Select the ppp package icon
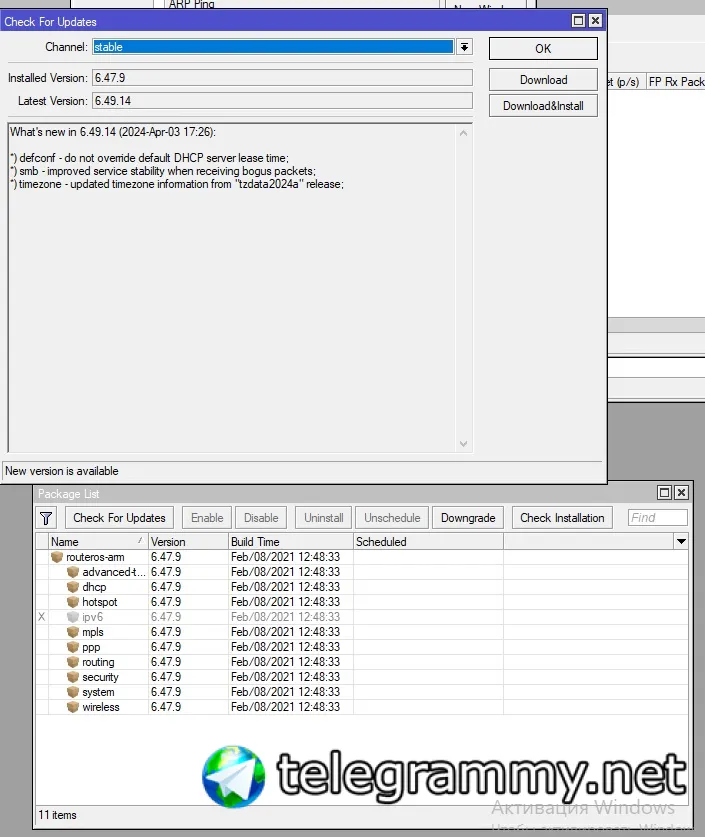Image resolution: width=705 pixels, height=837 pixels. tap(73, 647)
